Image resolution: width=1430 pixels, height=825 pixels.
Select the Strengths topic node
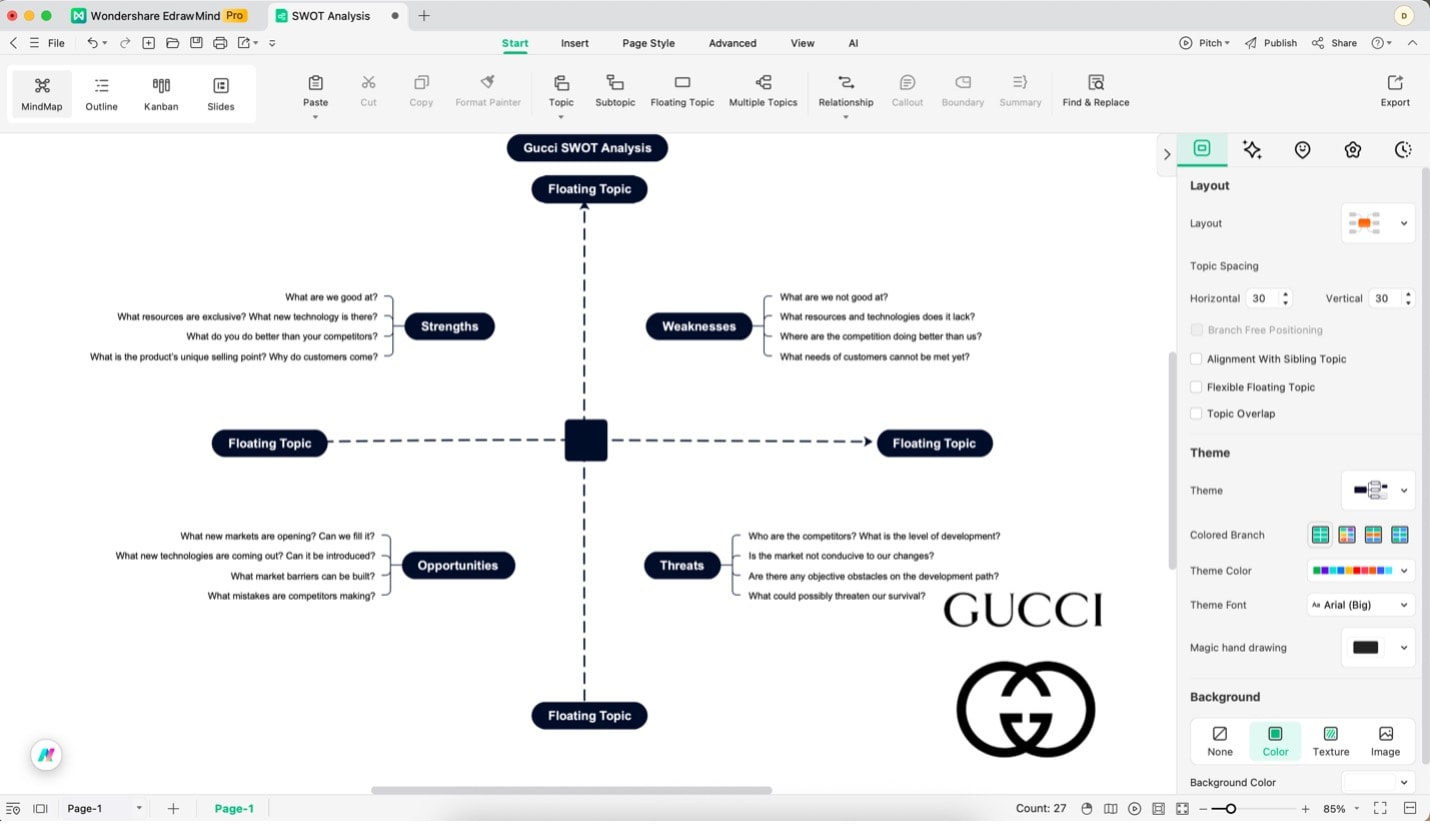449,326
